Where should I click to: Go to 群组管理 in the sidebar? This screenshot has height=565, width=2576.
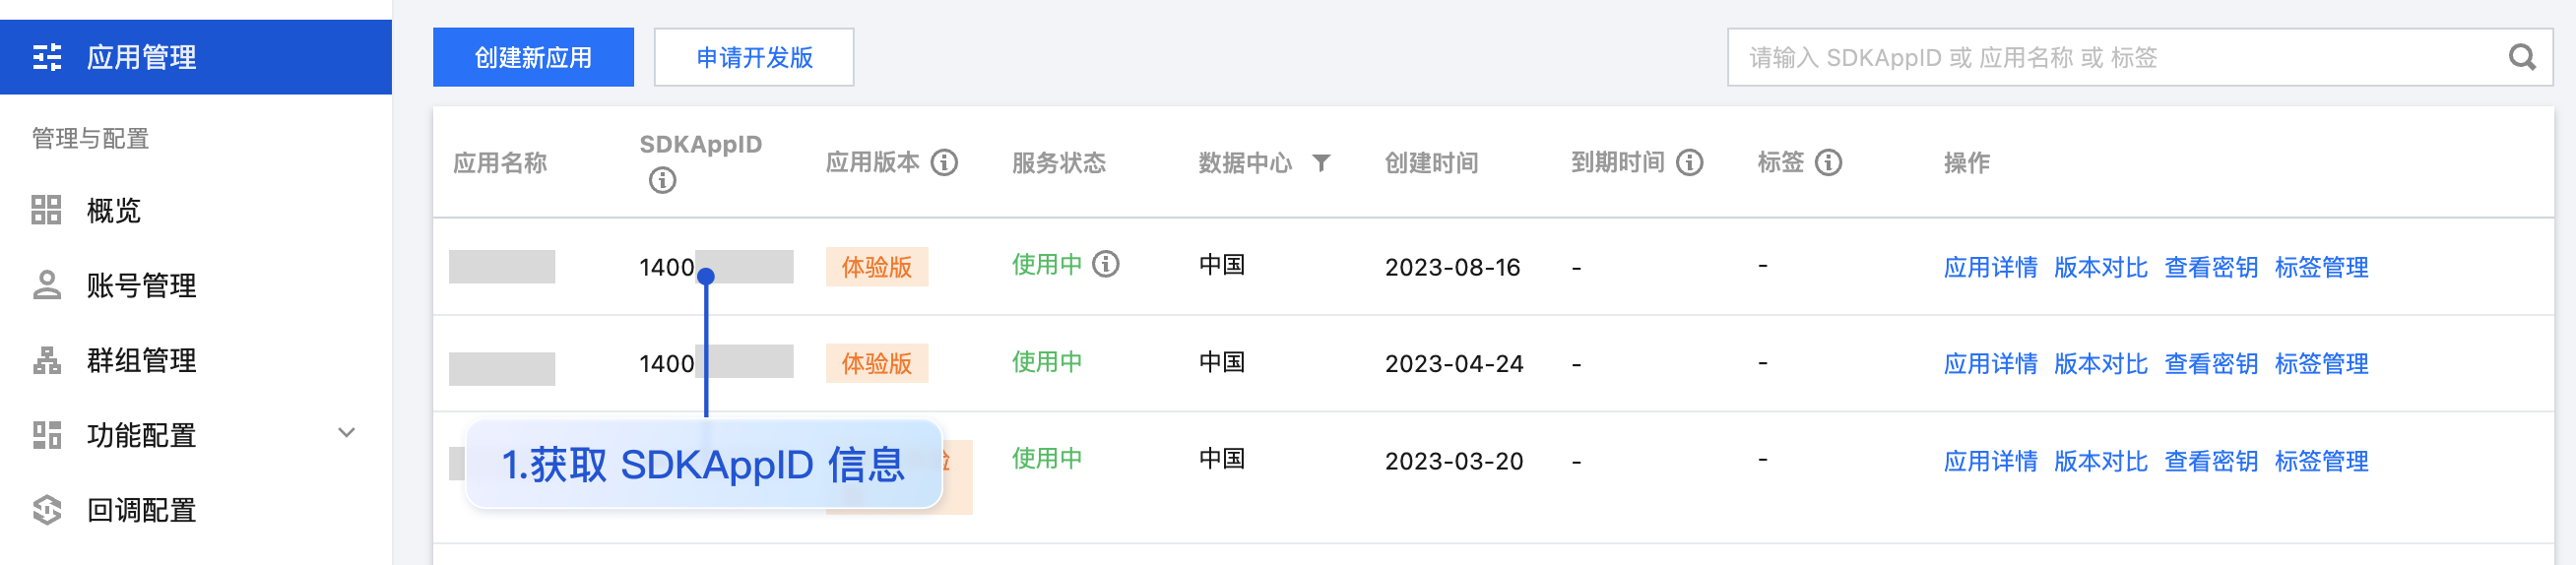140,361
